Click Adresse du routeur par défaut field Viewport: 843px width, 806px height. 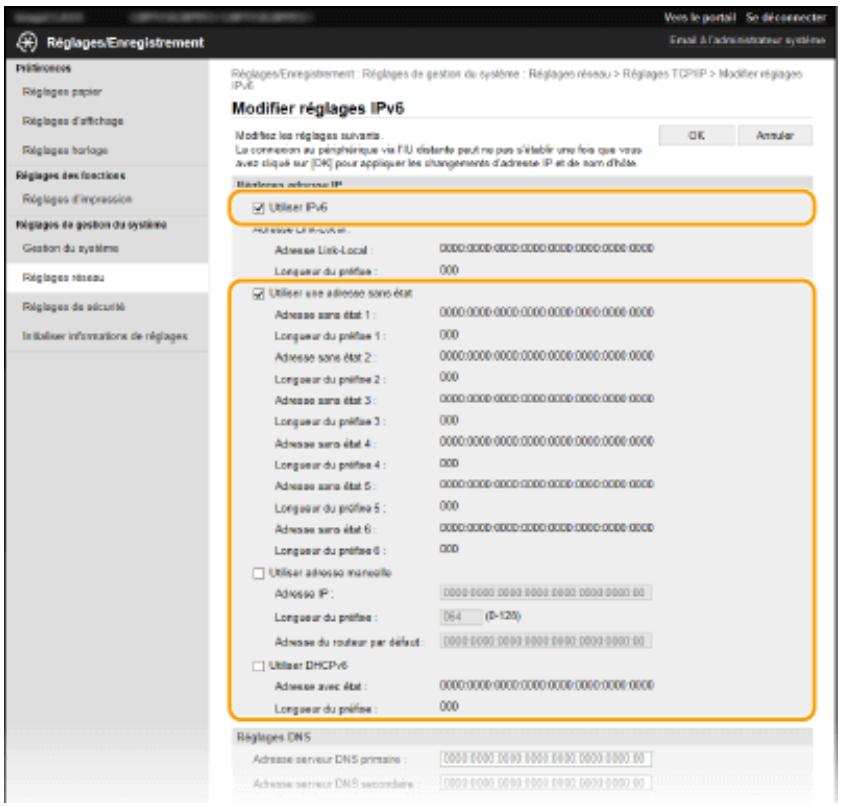(x=546, y=641)
